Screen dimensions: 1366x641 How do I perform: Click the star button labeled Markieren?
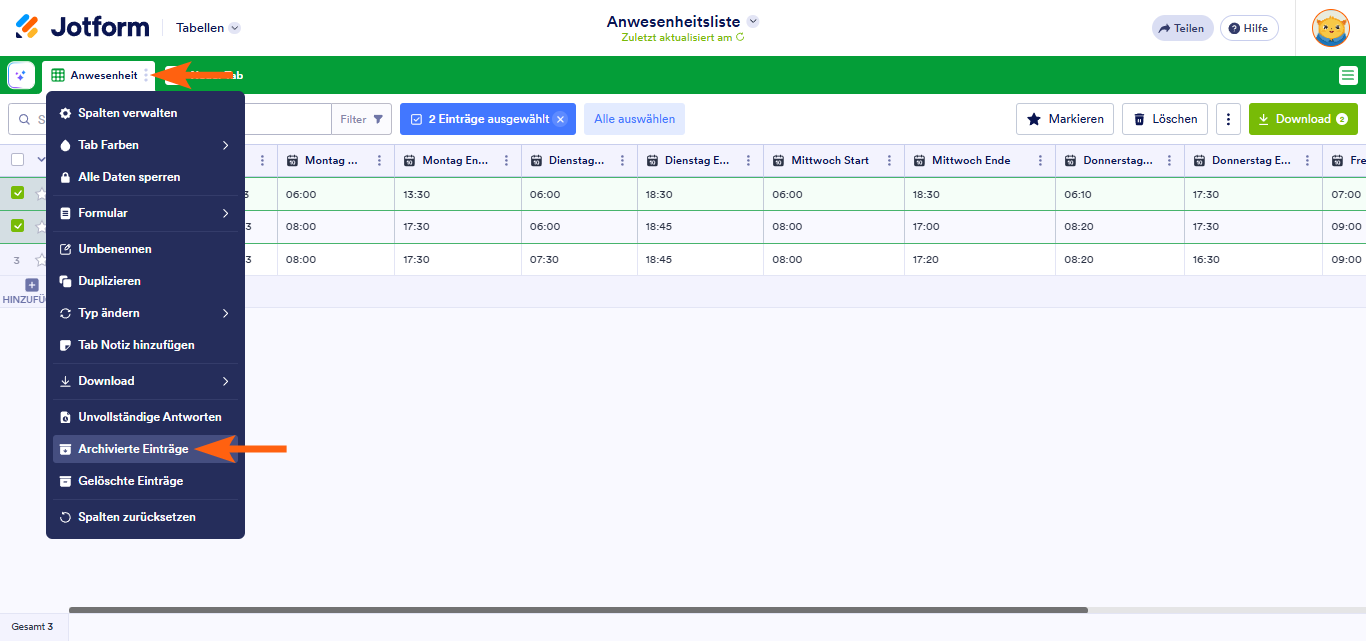(1065, 119)
